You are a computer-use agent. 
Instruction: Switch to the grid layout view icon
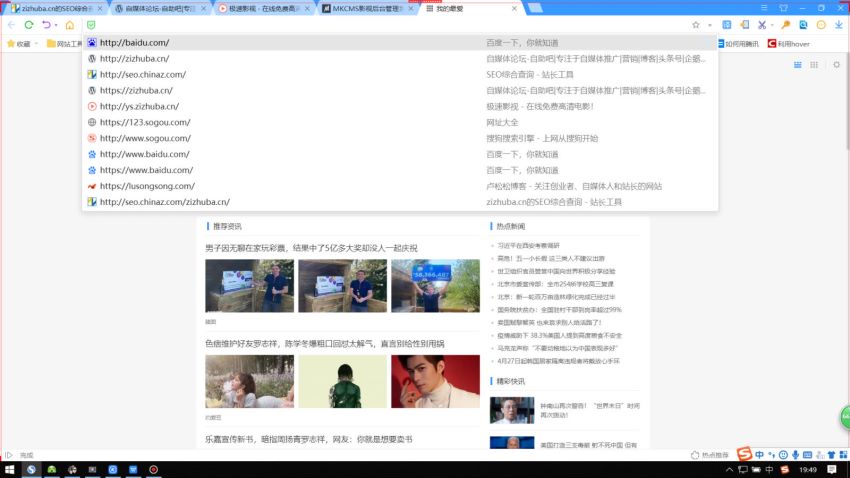point(814,65)
